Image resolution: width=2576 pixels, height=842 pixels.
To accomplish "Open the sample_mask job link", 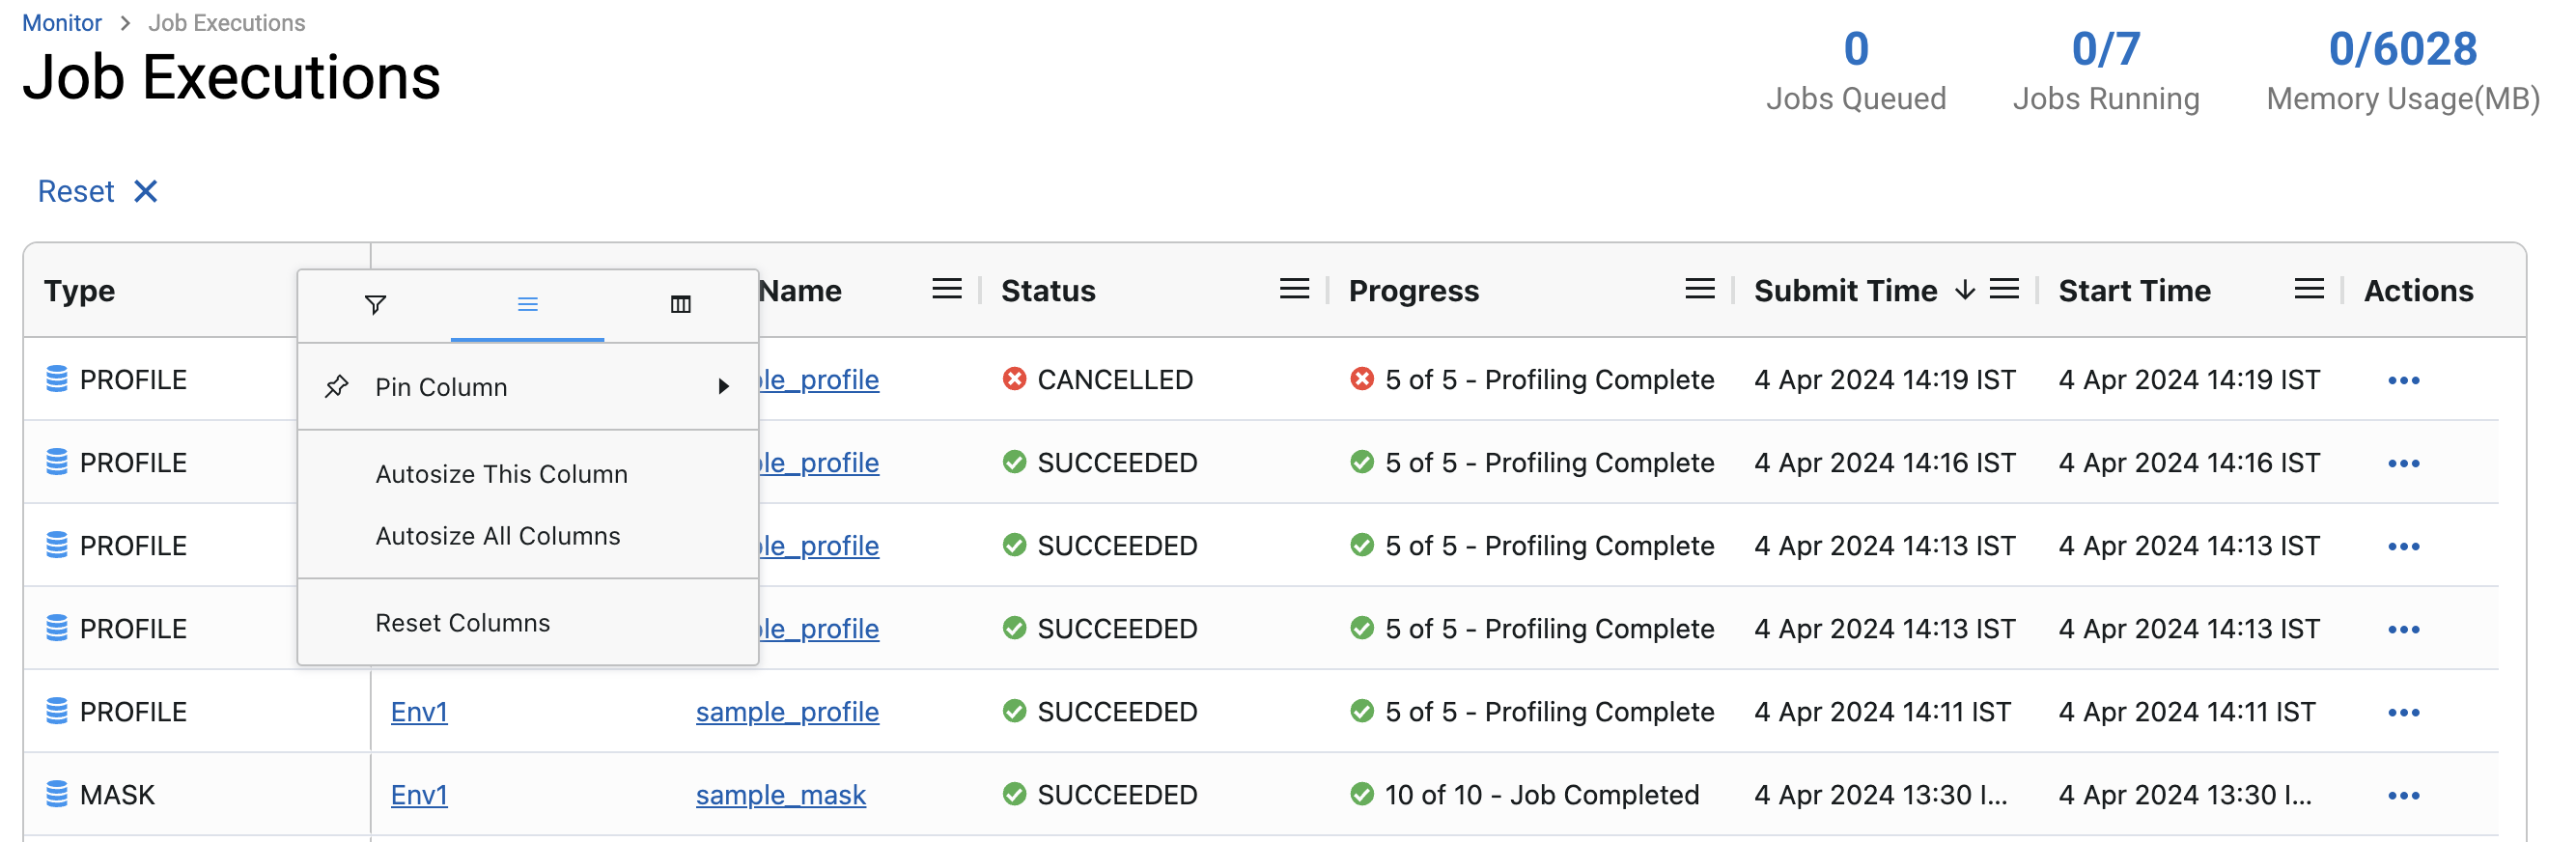I will [780, 795].
